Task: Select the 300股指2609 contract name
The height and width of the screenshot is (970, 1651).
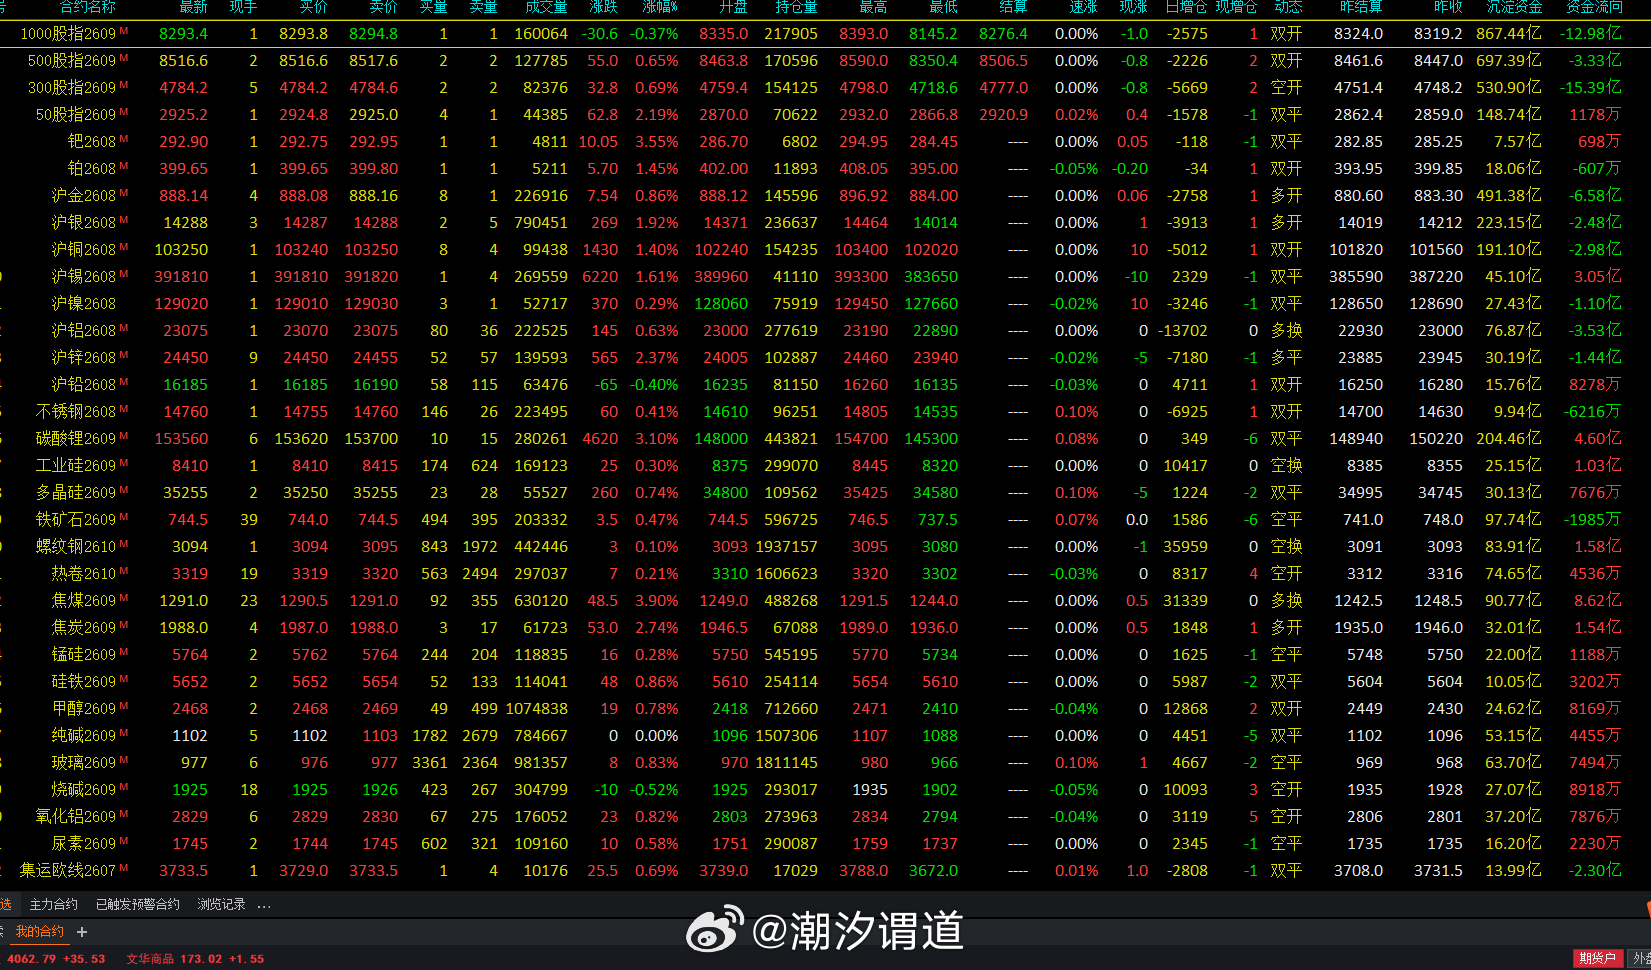Action: (x=72, y=88)
